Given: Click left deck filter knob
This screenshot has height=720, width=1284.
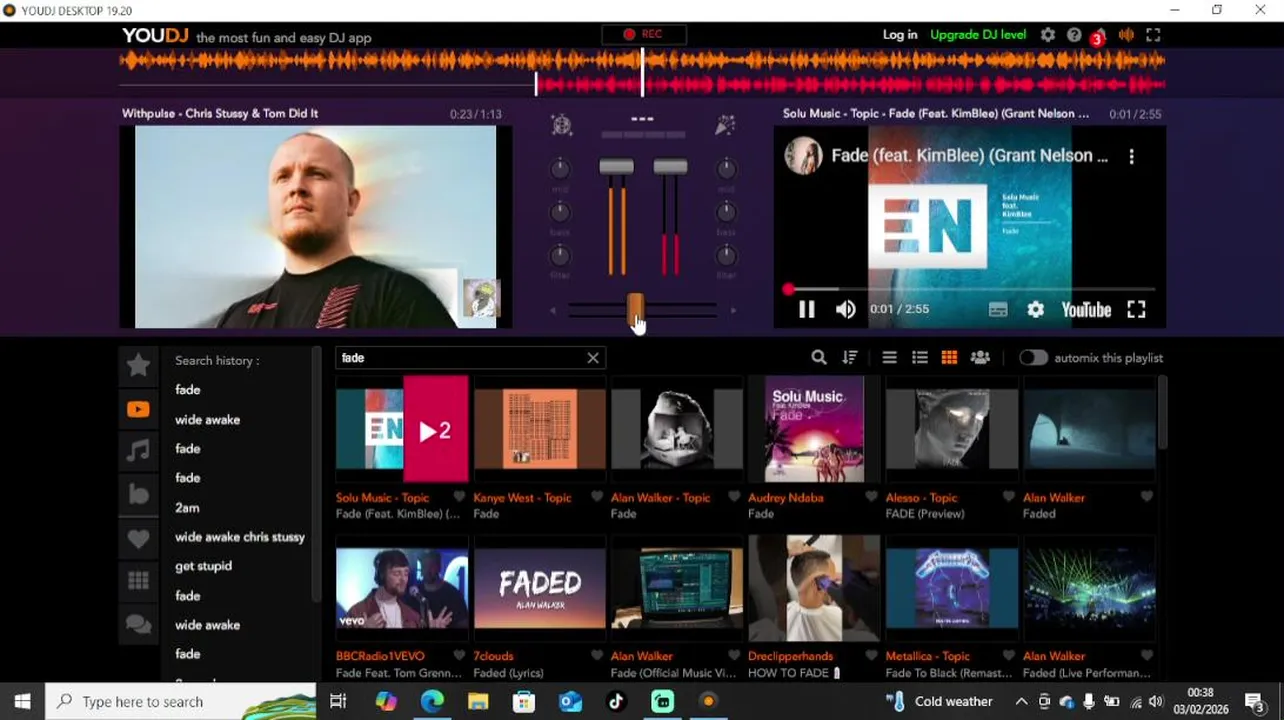Looking at the screenshot, I should (561, 255).
